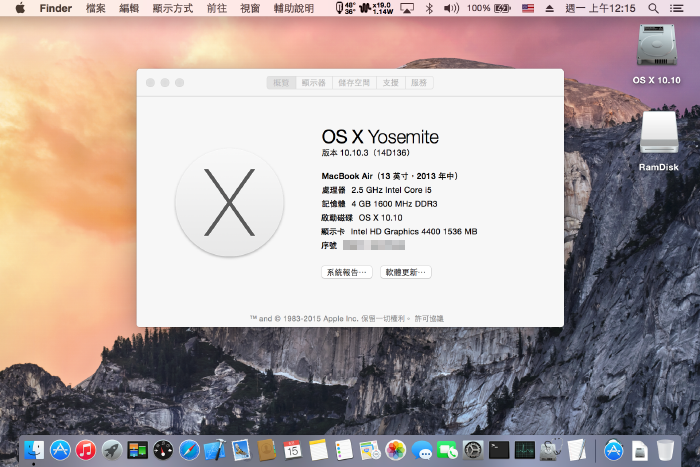The height and width of the screenshot is (467, 700).
Task: Click the OS X Yosemite heading
Action: (x=380, y=137)
